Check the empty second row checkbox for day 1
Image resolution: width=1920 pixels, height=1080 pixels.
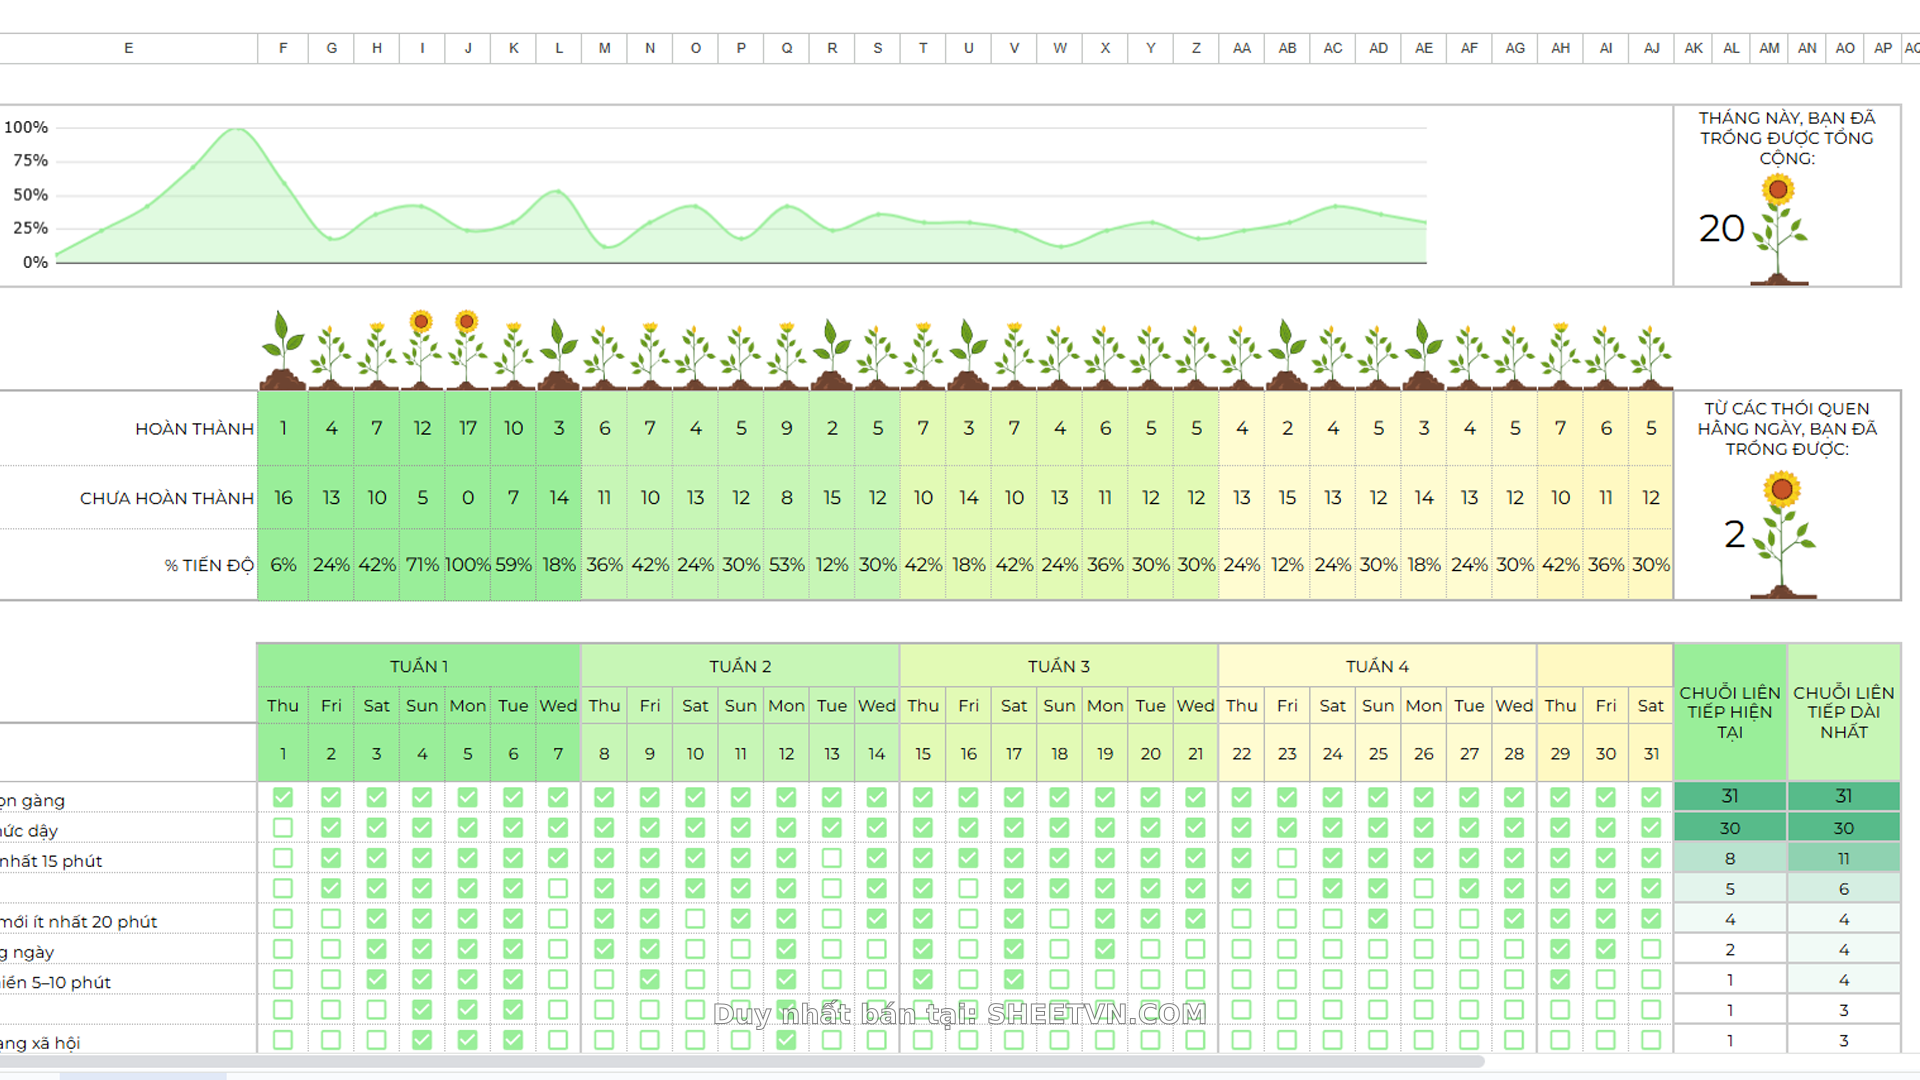pos(283,828)
